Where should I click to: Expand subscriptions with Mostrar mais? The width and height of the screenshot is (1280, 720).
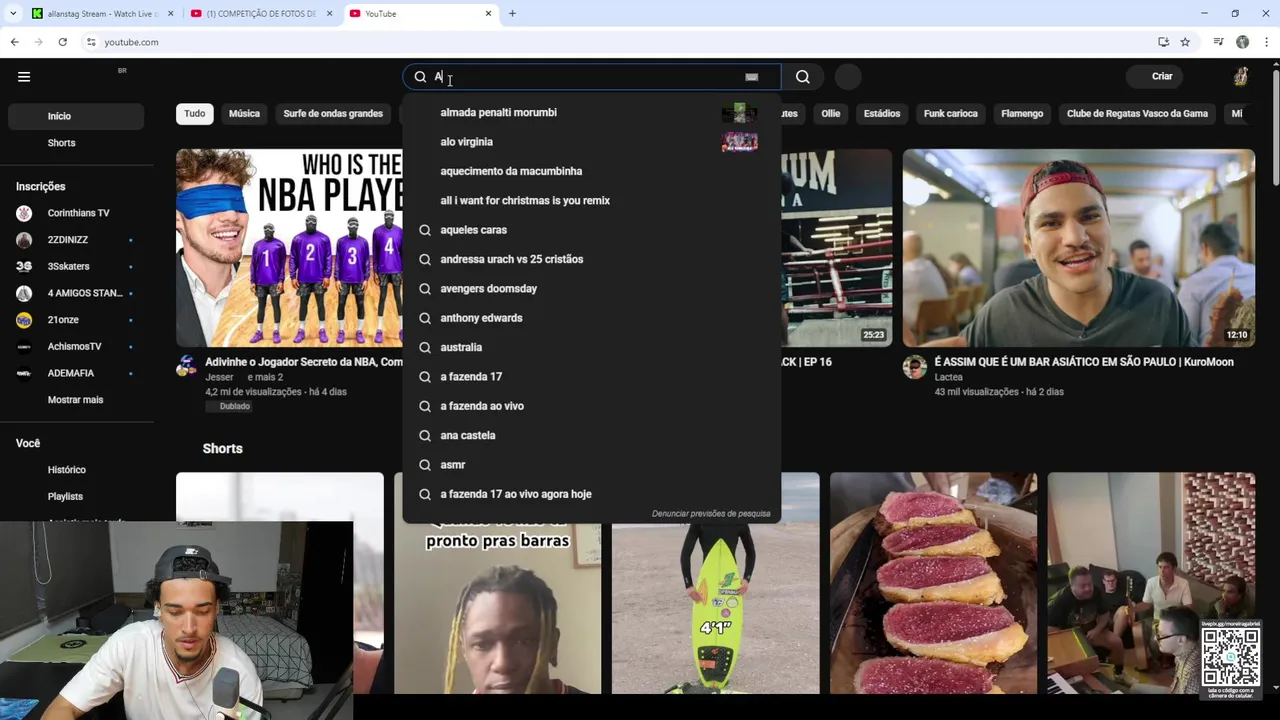(75, 400)
